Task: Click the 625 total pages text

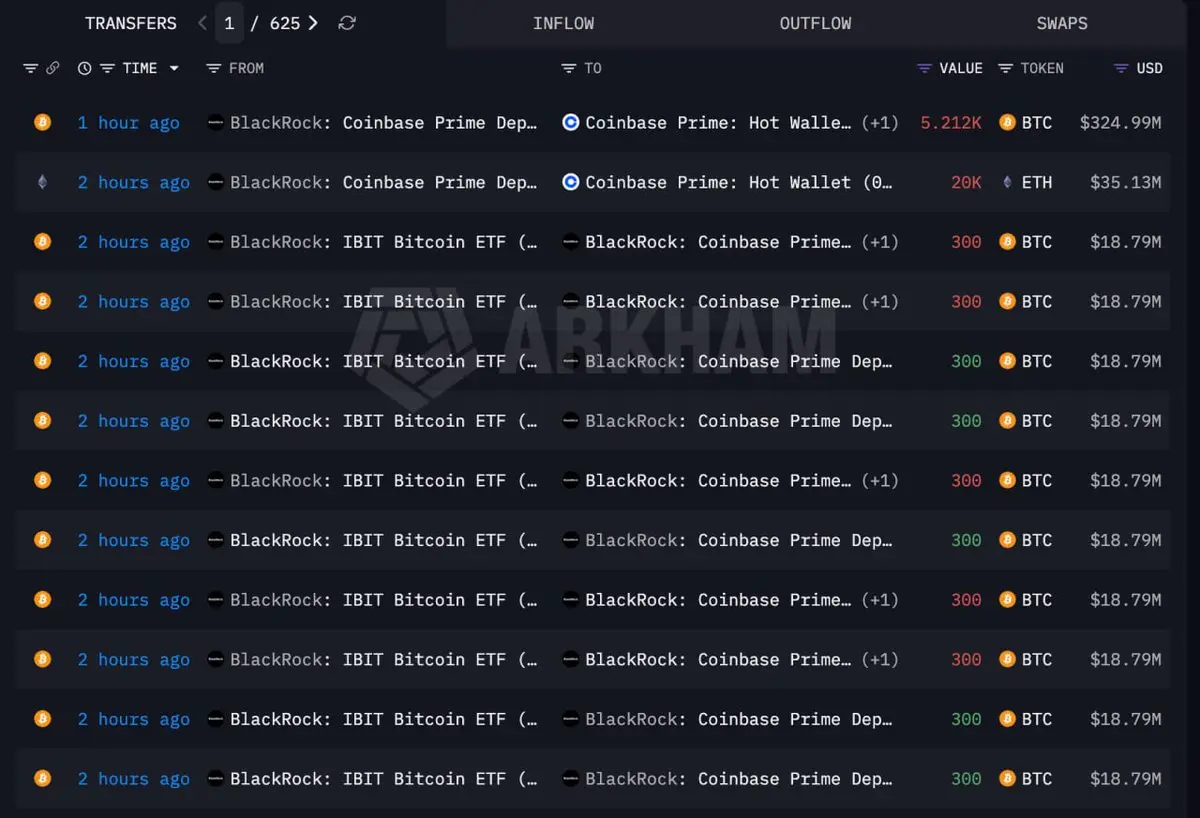Action: point(285,23)
